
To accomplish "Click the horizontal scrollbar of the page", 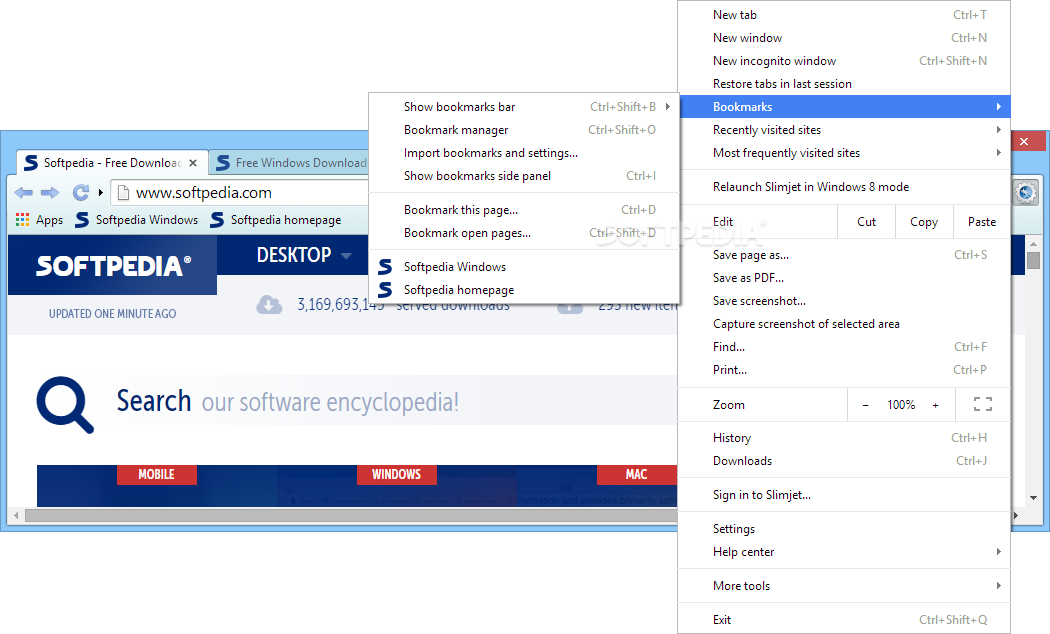I will 351,516.
